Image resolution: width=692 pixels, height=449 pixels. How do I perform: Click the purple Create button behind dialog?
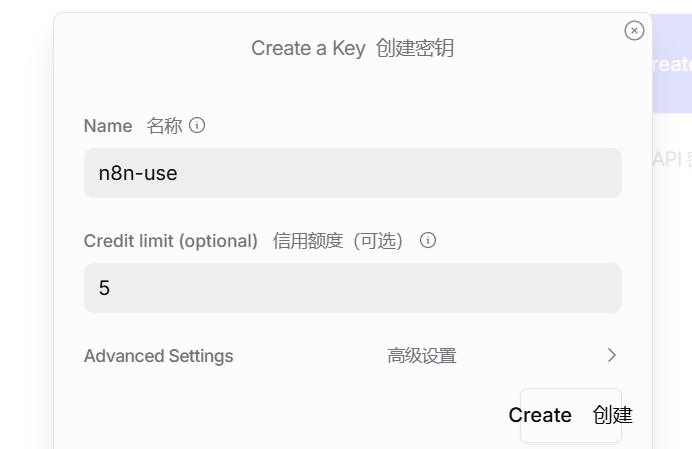[671, 64]
